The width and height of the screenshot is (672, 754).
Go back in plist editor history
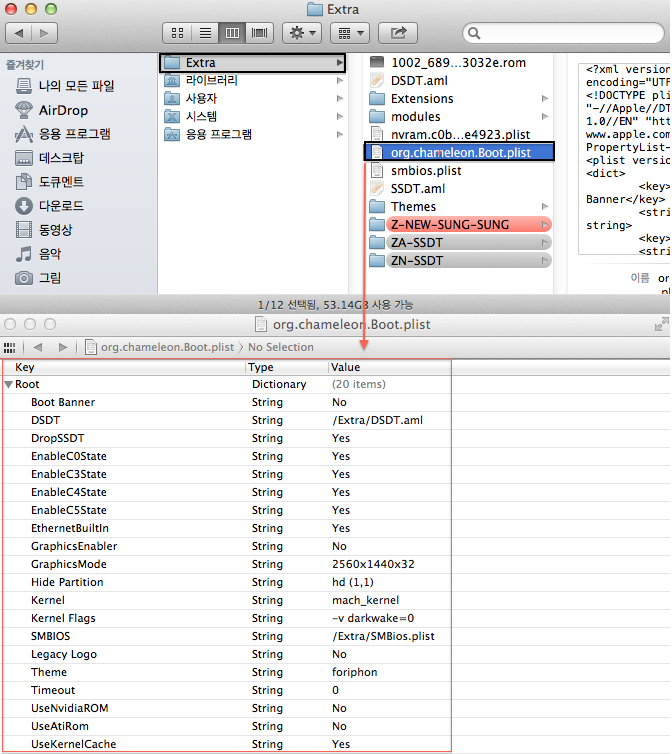point(38,347)
